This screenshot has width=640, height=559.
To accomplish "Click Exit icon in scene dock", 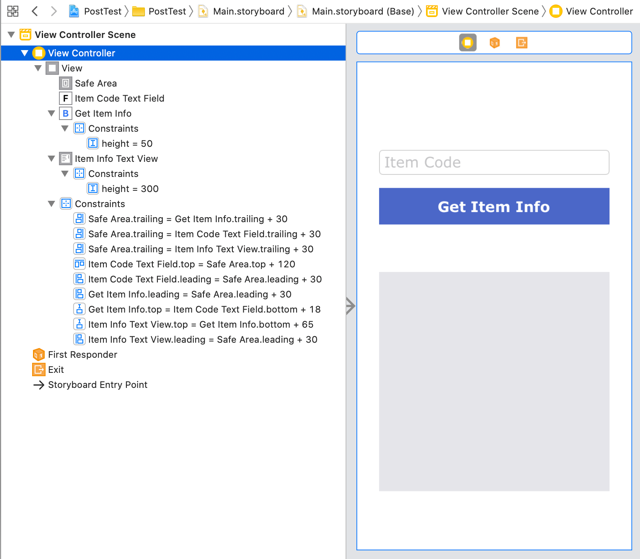I will pos(522,42).
